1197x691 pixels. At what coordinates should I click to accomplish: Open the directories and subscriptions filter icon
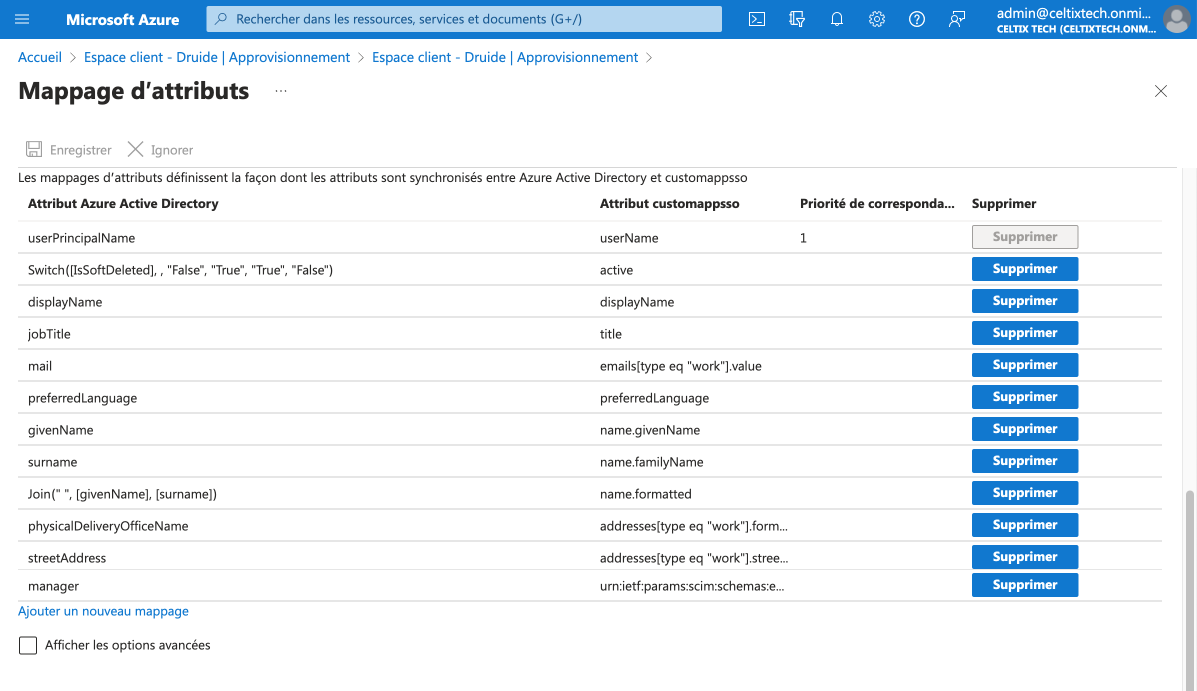(x=797, y=19)
